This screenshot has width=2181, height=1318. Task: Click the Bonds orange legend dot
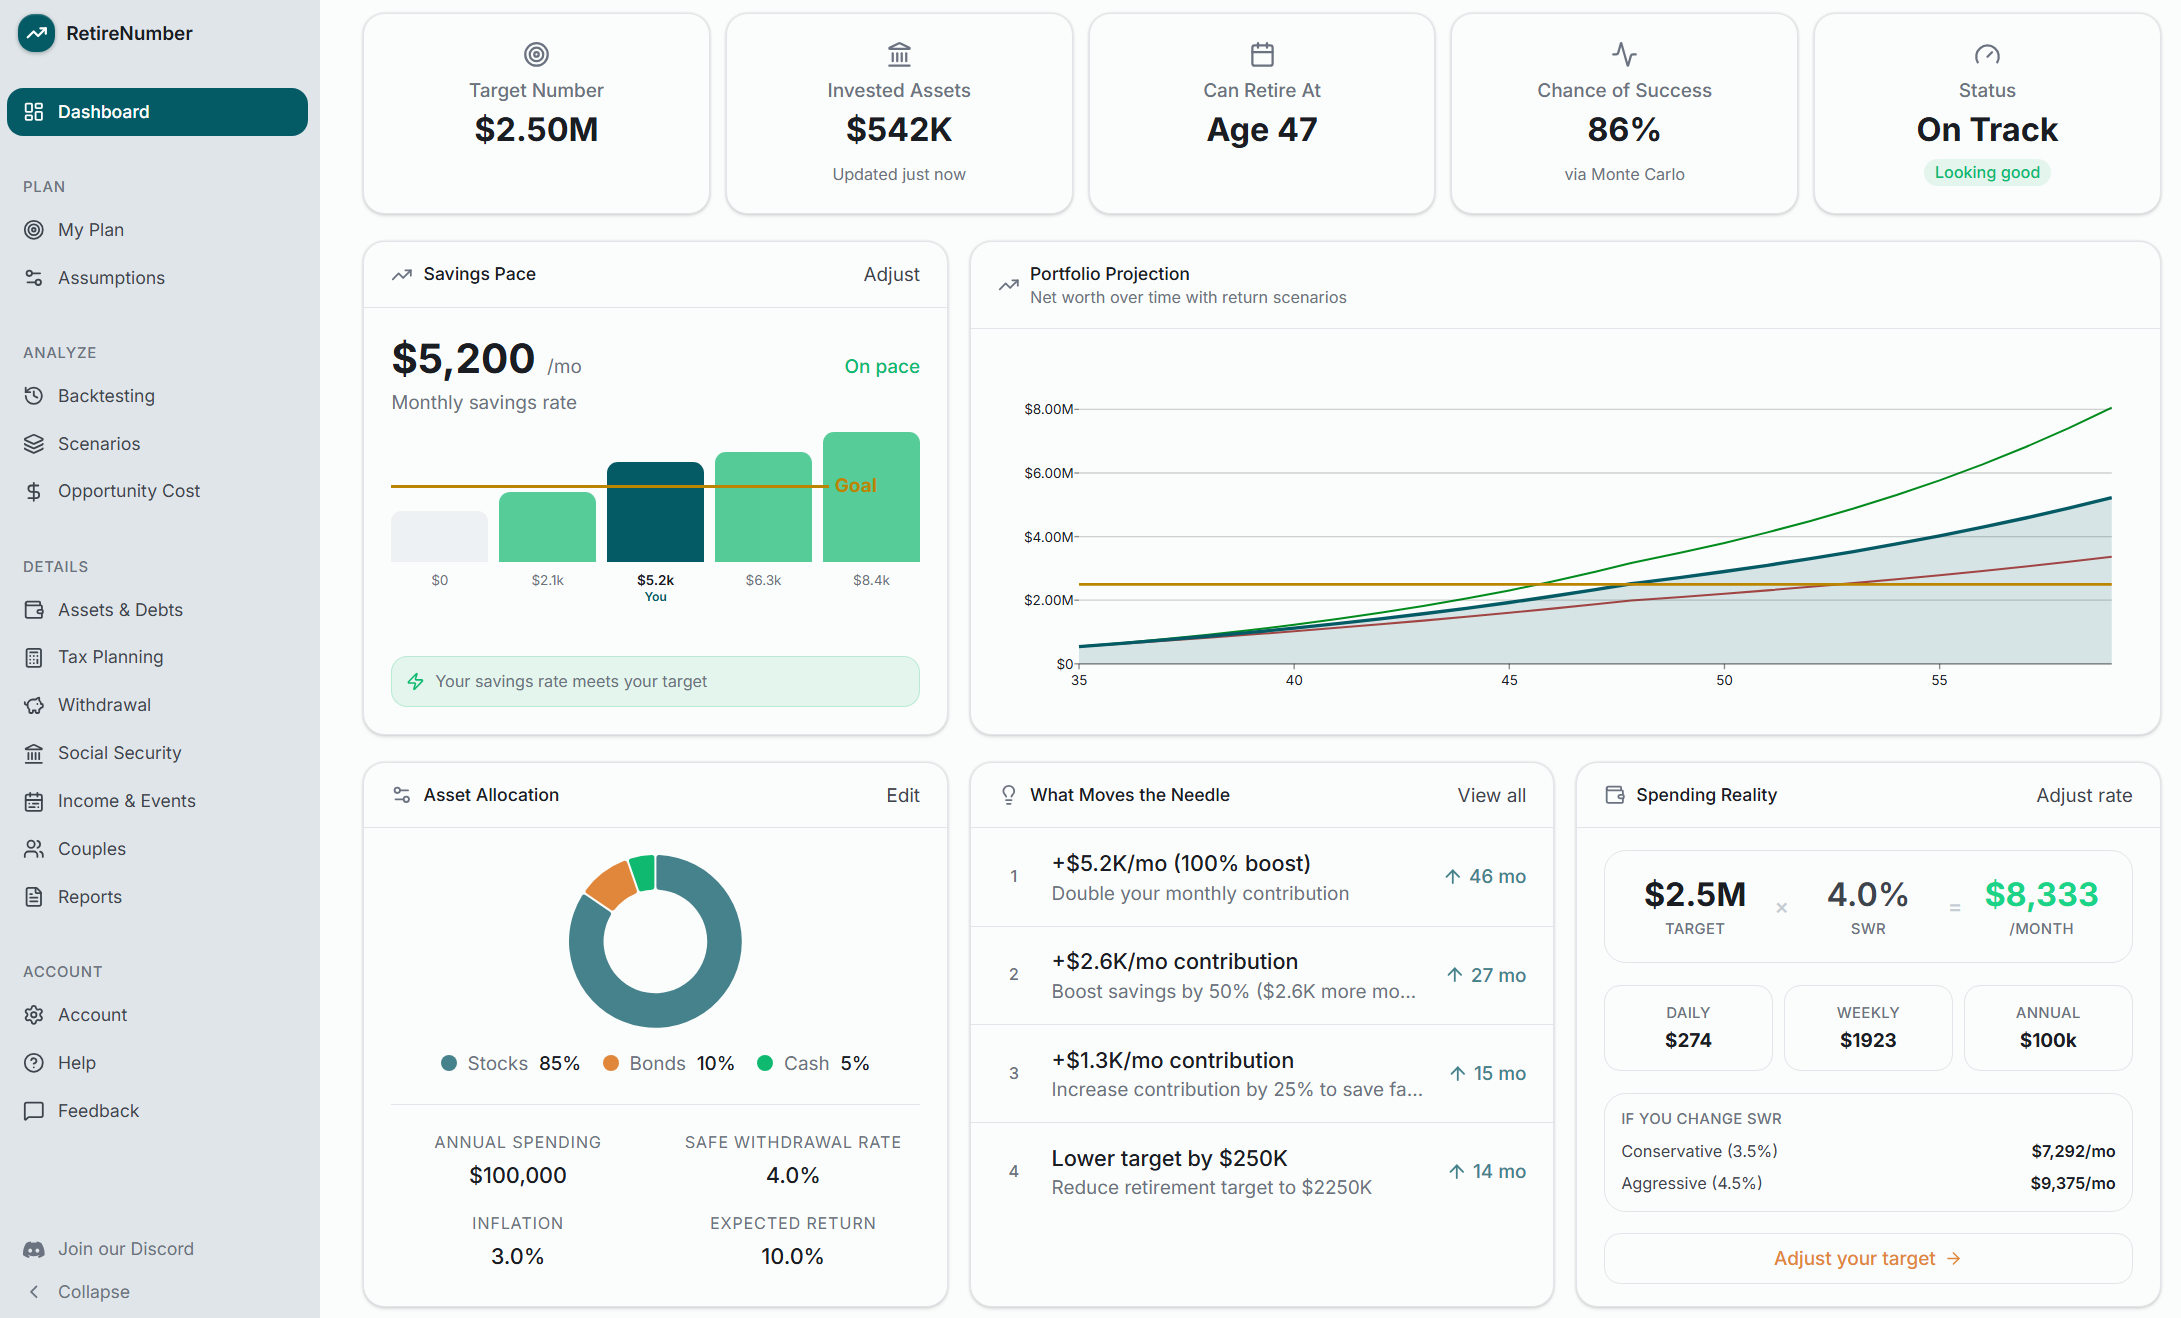coord(611,1063)
